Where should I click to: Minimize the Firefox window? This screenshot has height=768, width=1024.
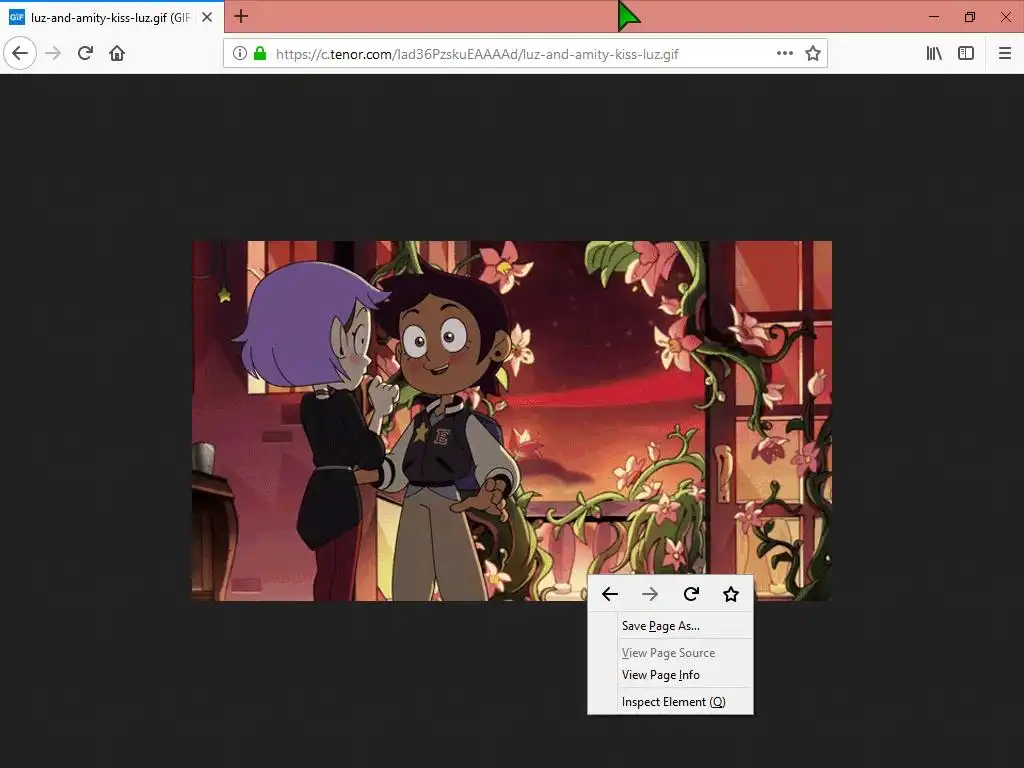click(x=934, y=17)
